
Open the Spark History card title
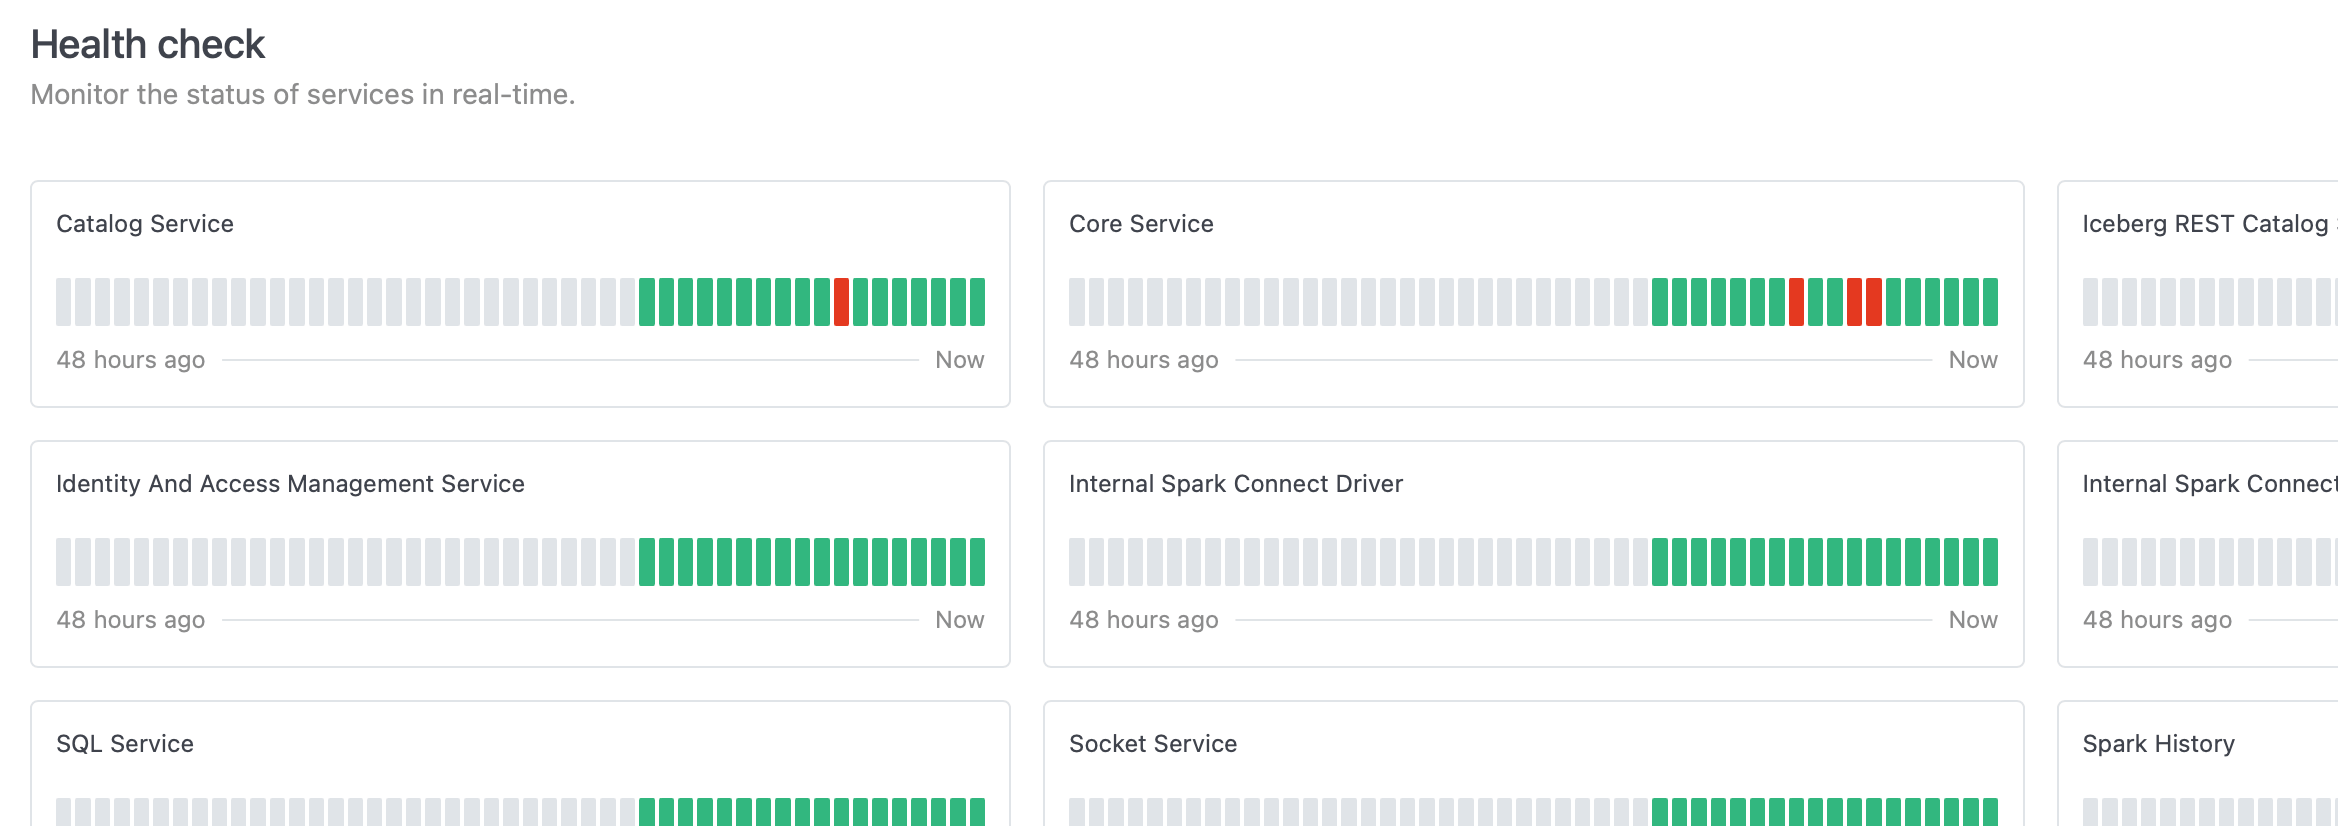tap(2159, 744)
